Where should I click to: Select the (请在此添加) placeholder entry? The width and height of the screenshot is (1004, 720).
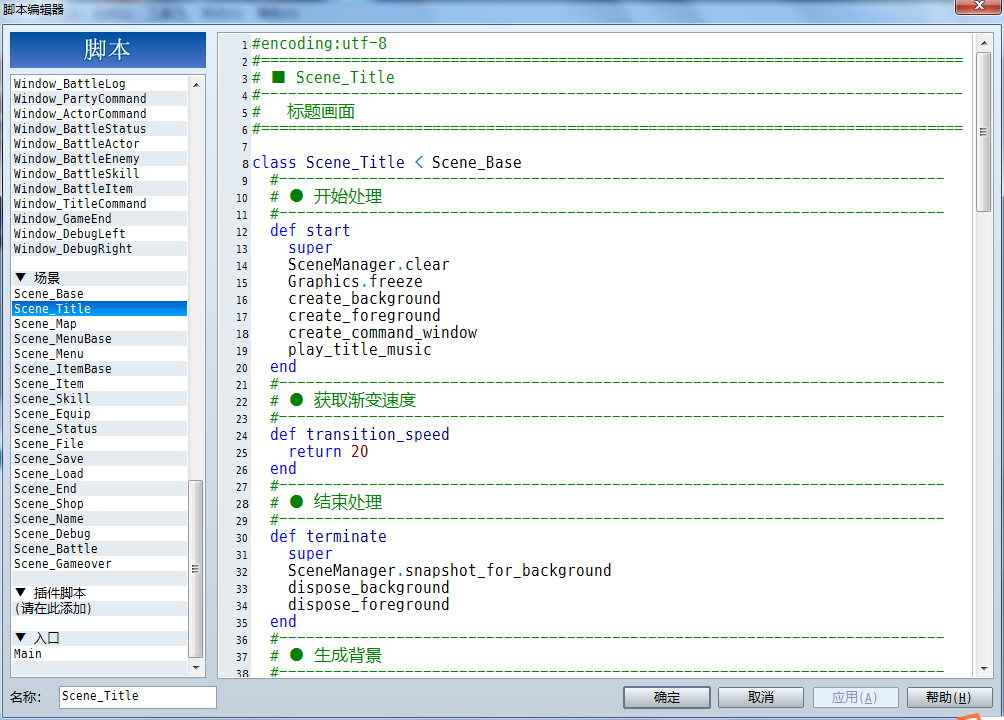coord(100,609)
